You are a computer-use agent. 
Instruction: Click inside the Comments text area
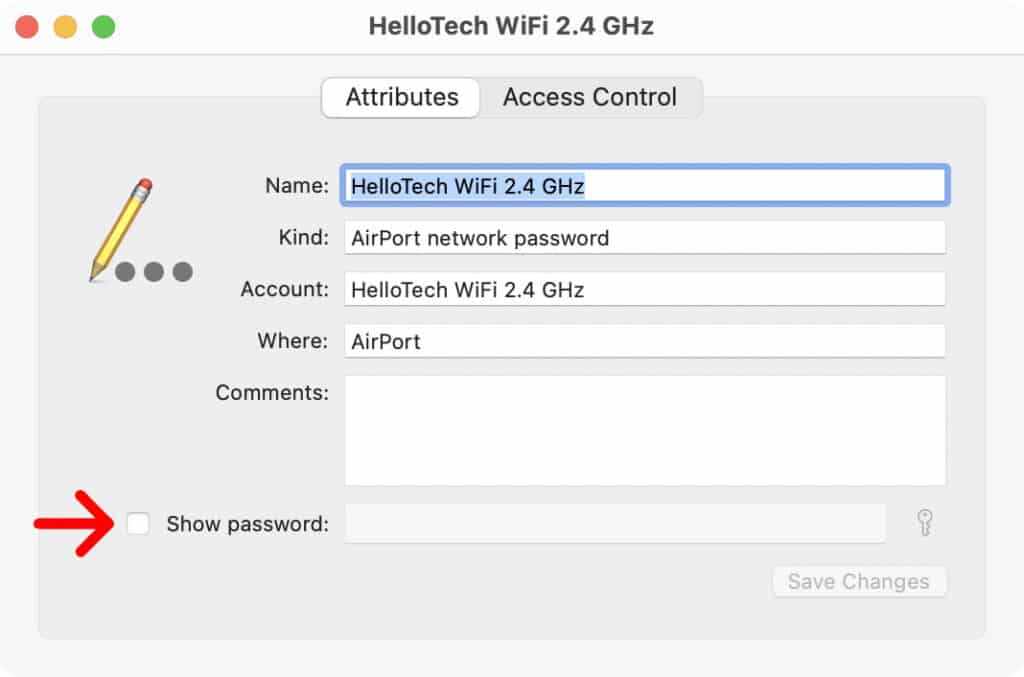point(645,430)
